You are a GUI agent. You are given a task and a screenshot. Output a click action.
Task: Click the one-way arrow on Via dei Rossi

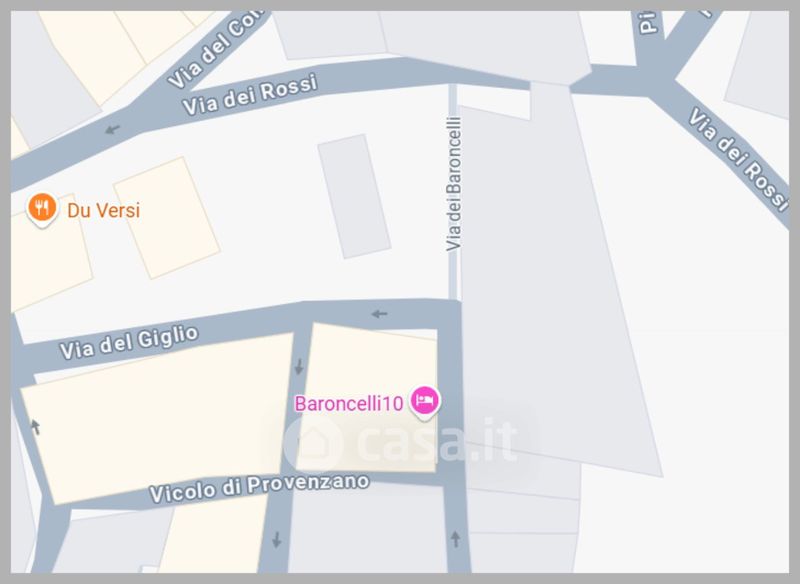coord(112,129)
